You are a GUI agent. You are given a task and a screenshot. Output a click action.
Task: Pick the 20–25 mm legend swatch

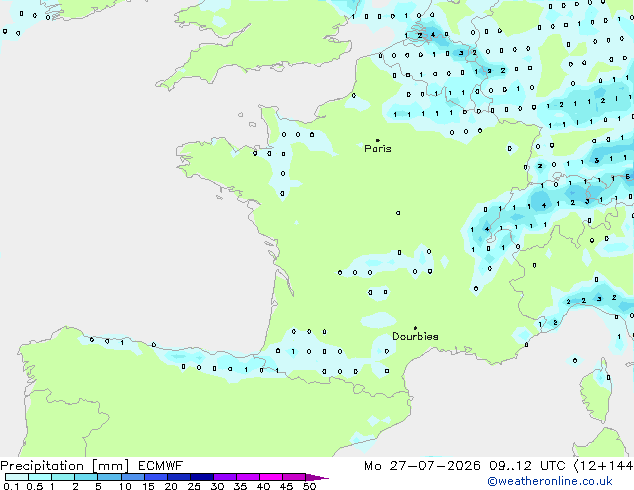coord(179,477)
